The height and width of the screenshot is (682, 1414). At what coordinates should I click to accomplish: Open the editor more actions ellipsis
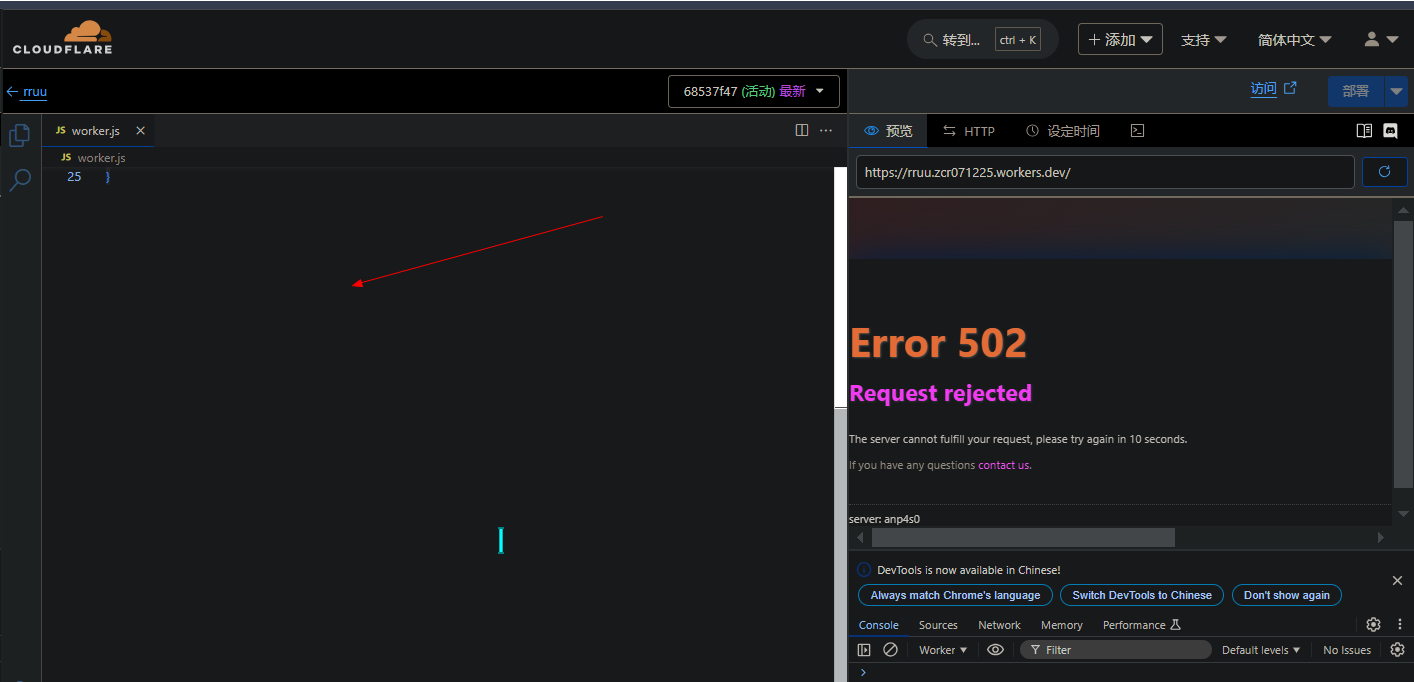(x=826, y=130)
